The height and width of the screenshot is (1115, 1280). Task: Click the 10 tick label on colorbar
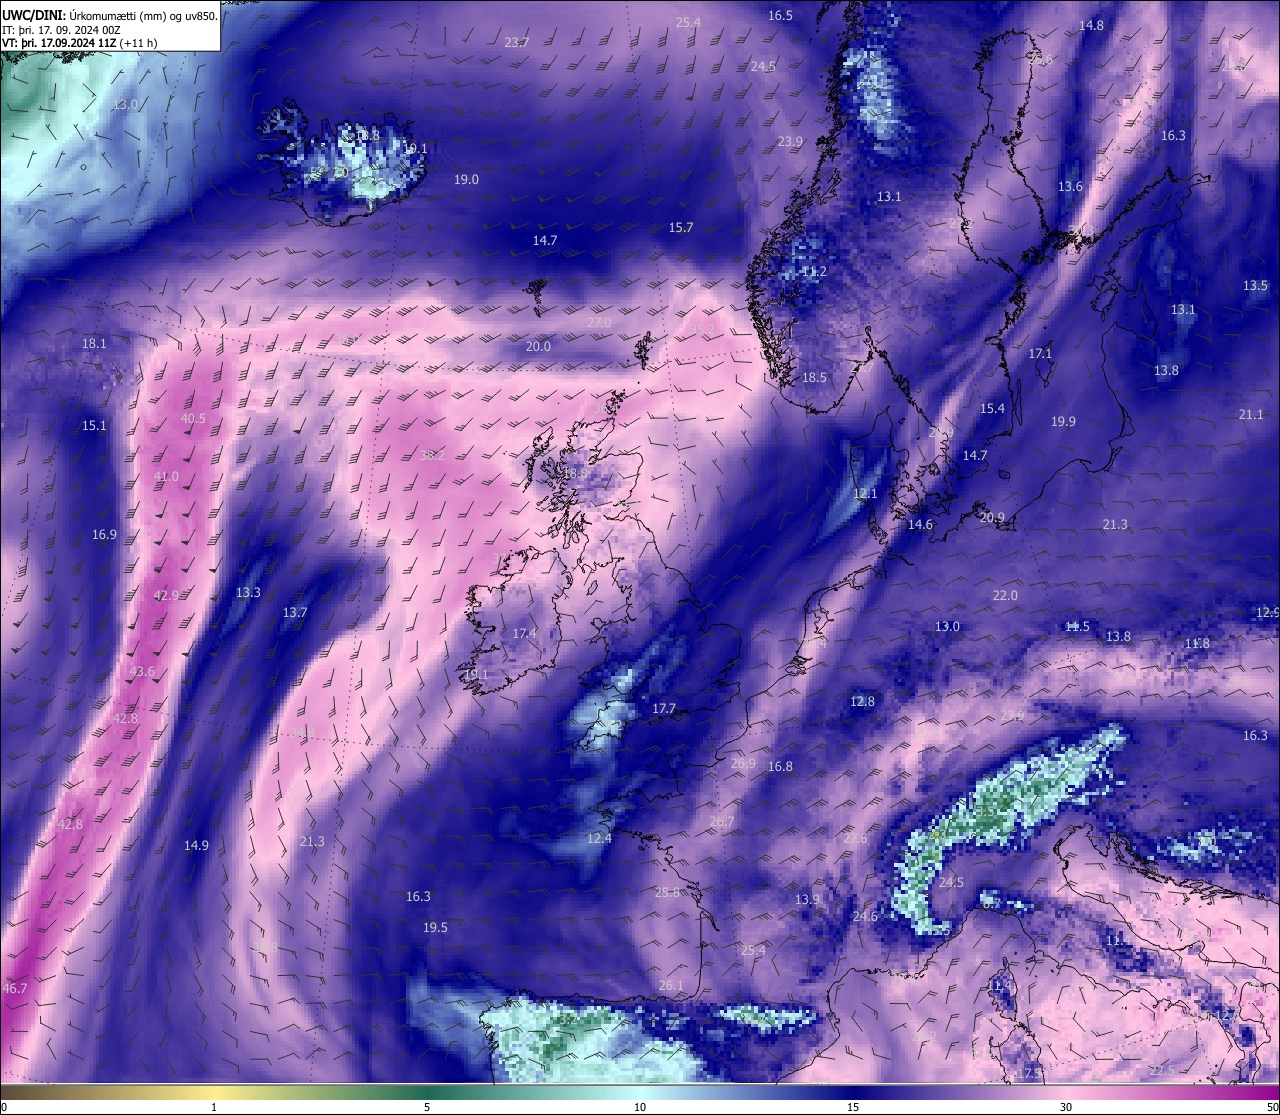pyautogui.click(x=640, y=1106)
